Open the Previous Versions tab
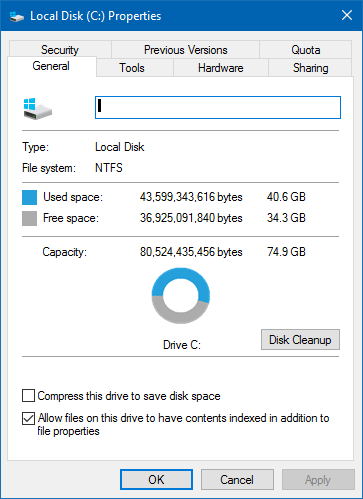Screen dimensions: 363x499 [x=186, y=50]
